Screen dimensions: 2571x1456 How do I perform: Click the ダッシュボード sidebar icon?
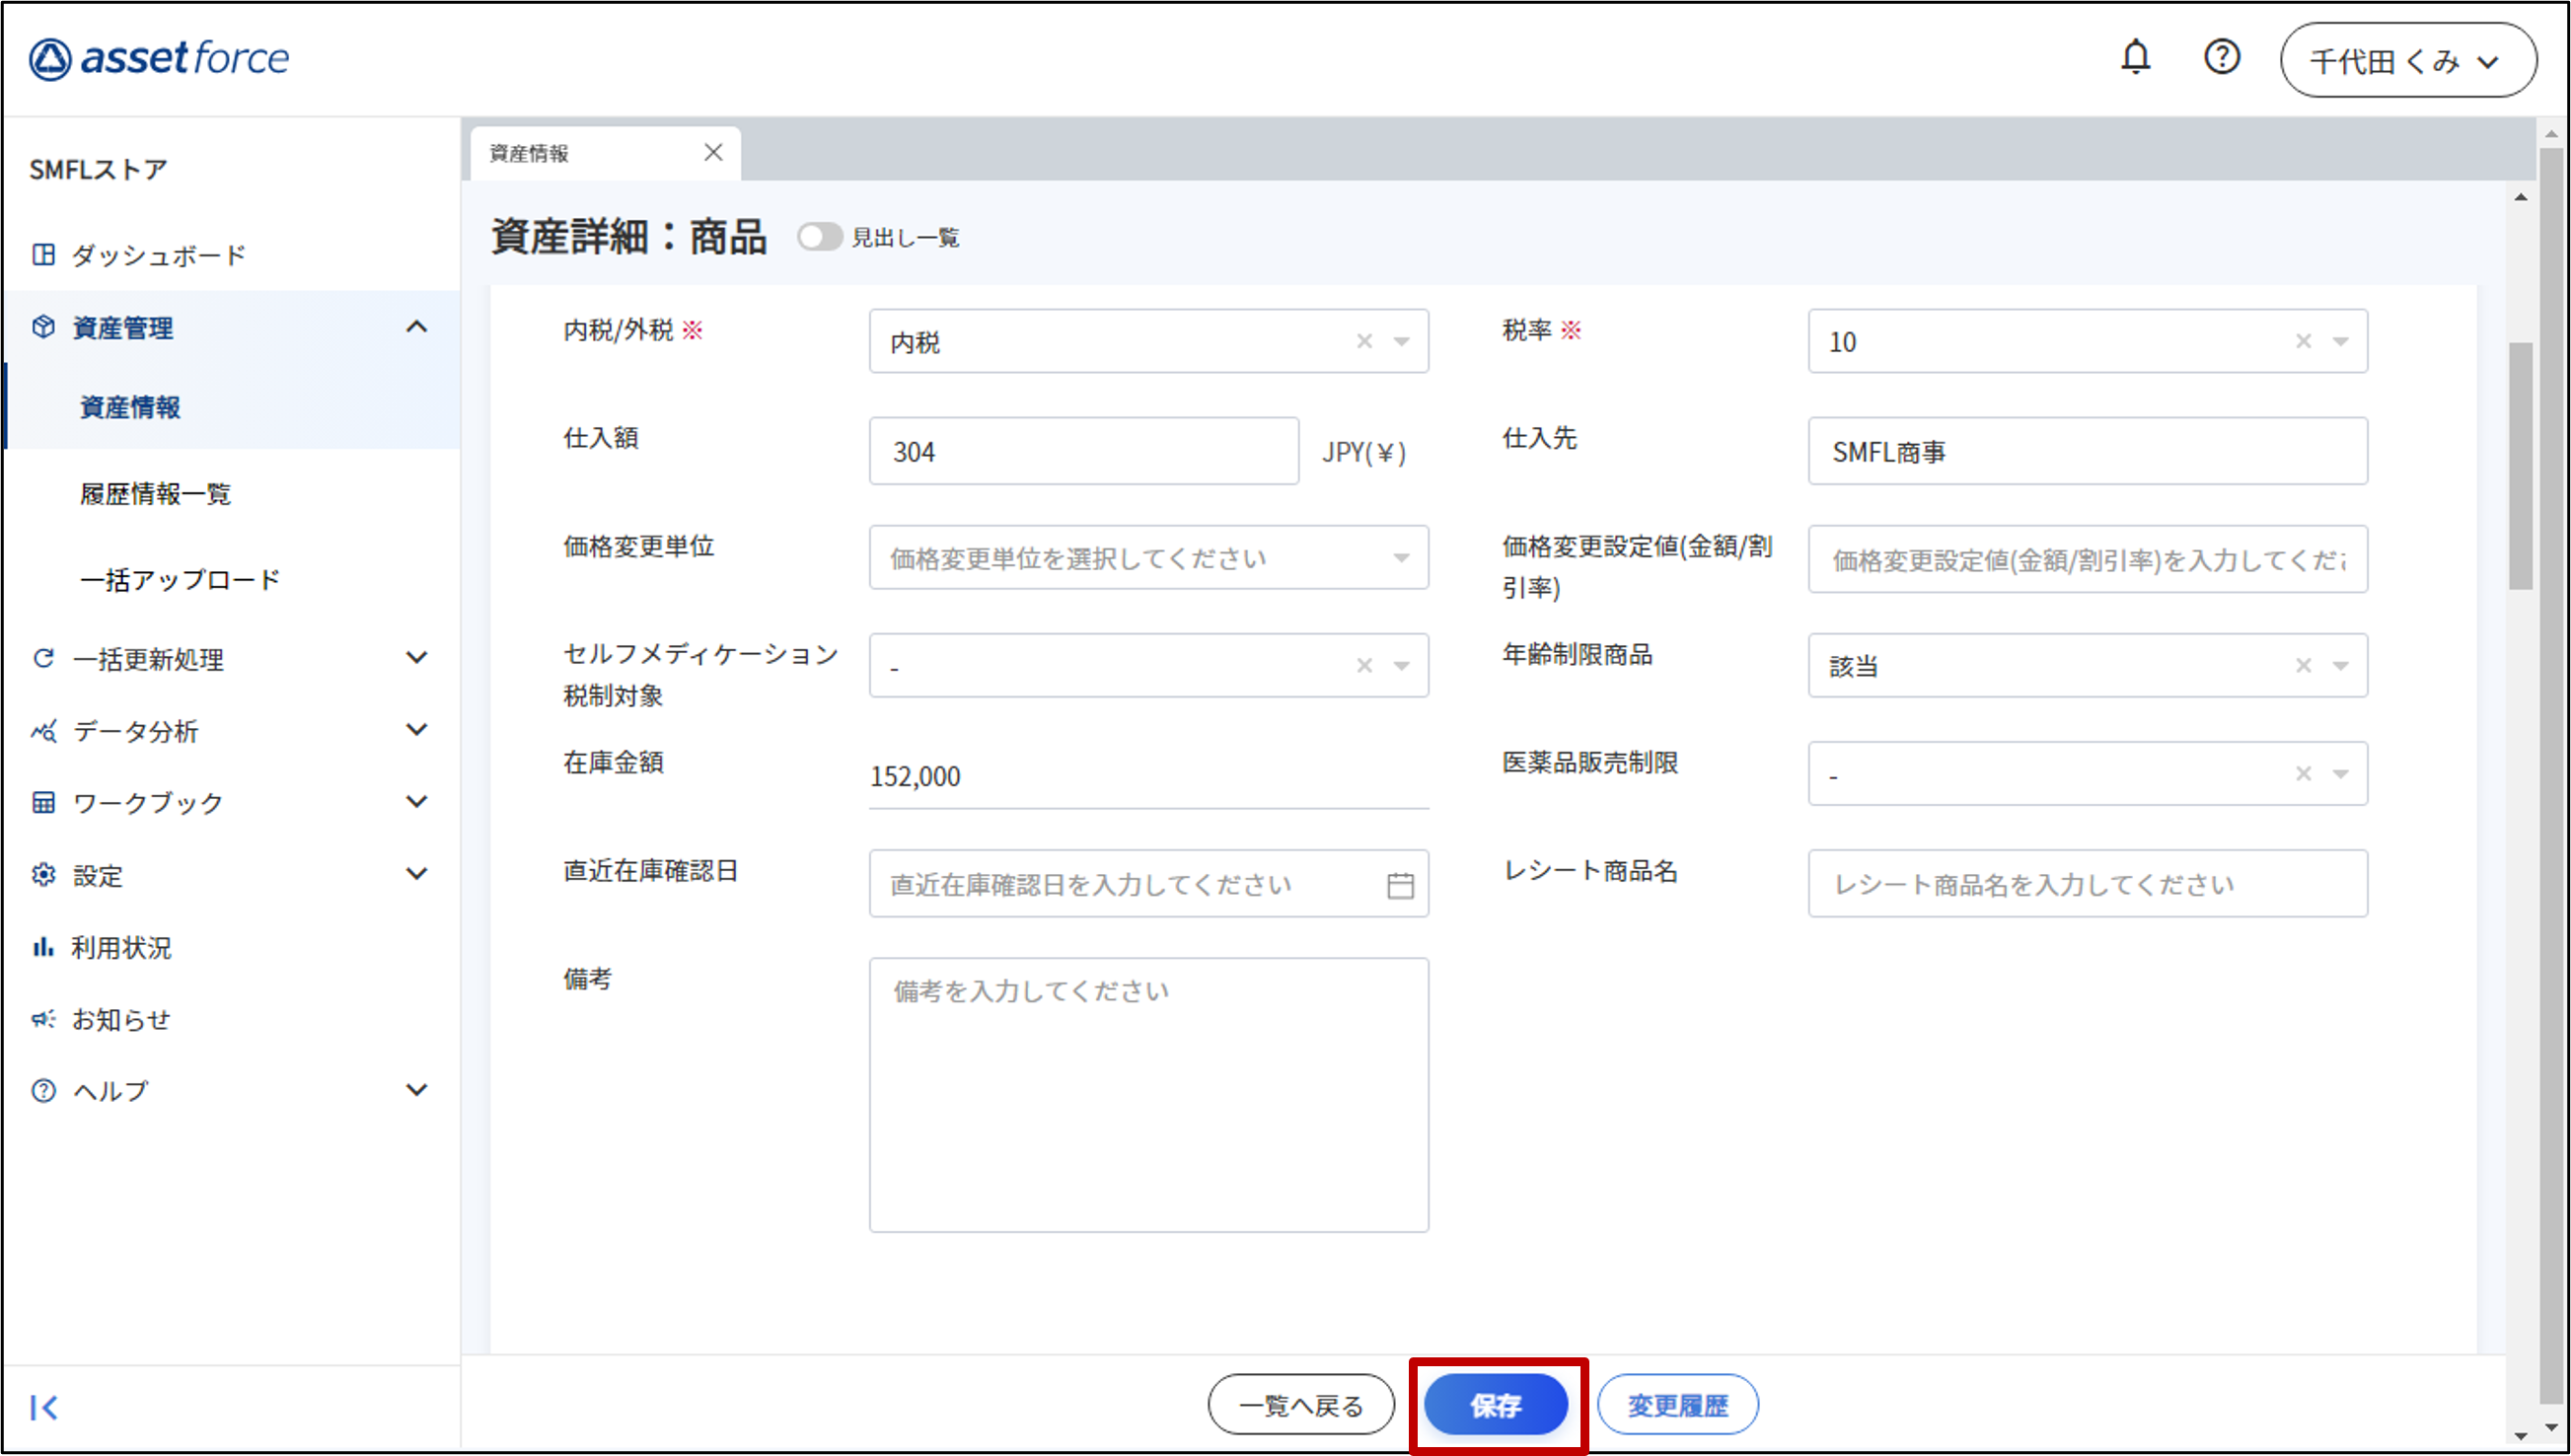[x=43, y=255]
